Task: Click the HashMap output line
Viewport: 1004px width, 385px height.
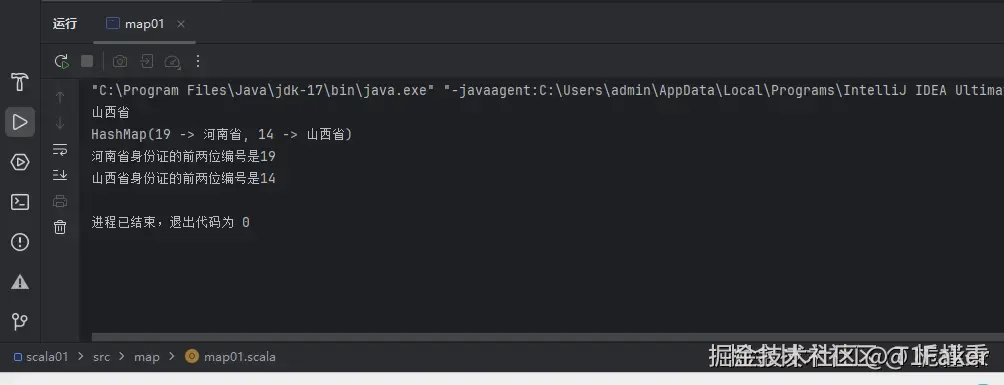Action: tap(222, 135)
